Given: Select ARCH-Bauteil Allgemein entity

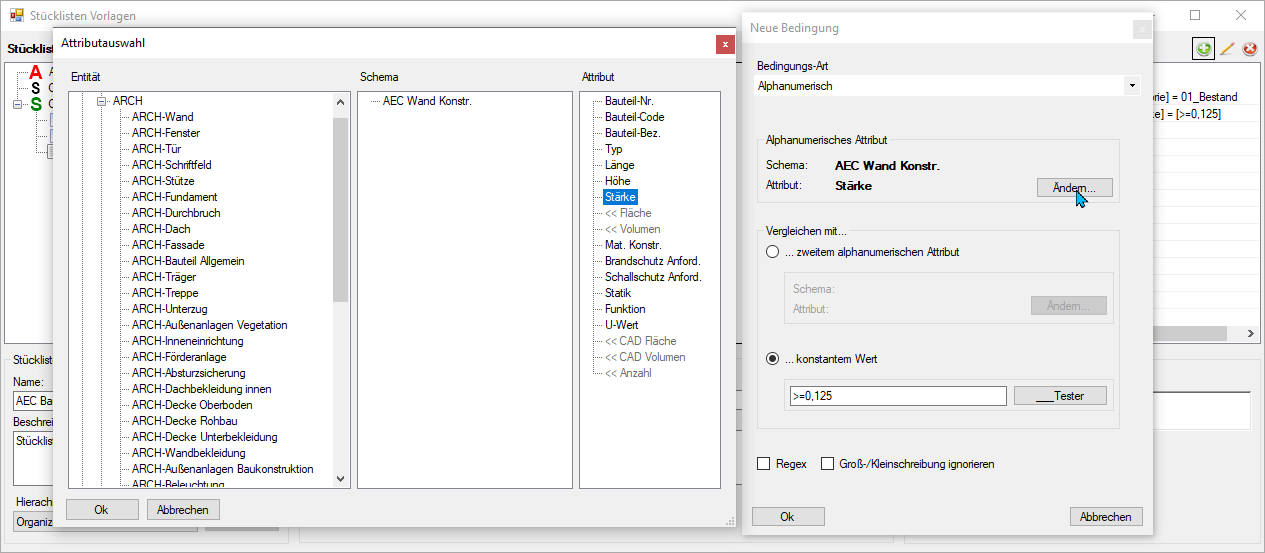Looking at the screenshot, I should coord(188,261).
